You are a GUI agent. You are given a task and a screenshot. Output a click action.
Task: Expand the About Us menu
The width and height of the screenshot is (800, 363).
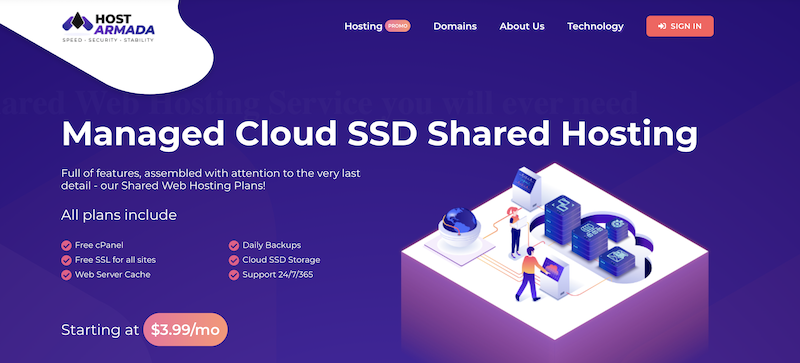click(522, 26)
